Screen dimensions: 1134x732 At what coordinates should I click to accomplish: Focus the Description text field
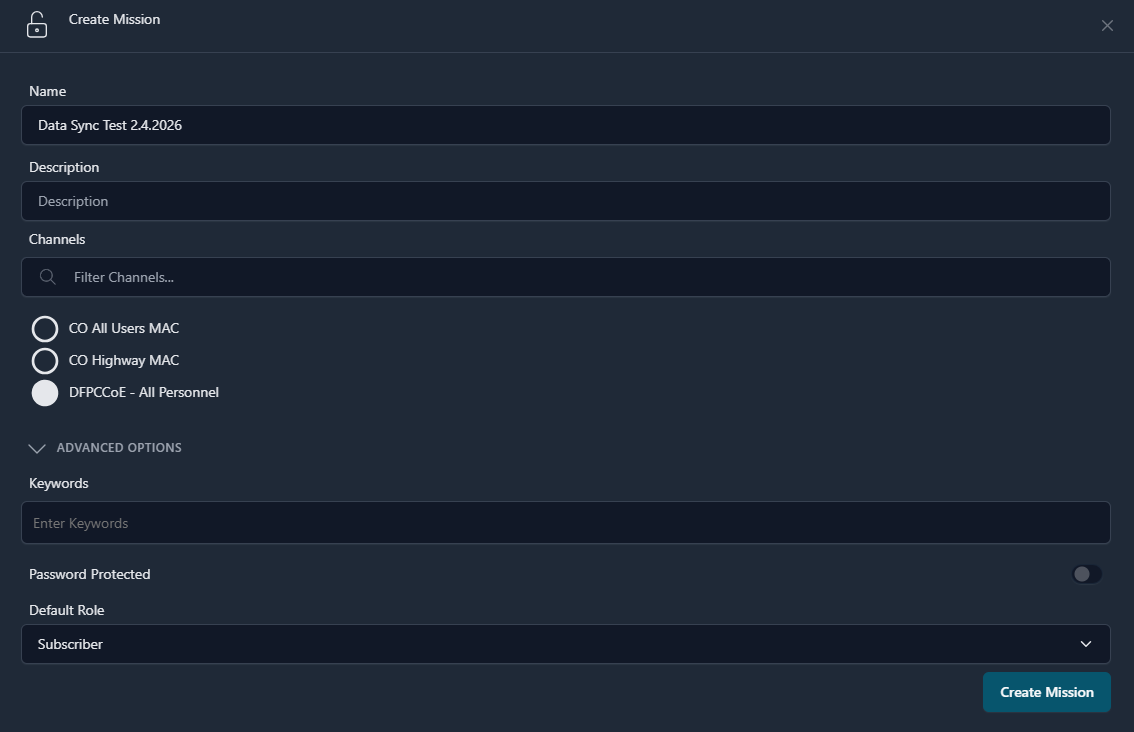[x=565, y=201]
